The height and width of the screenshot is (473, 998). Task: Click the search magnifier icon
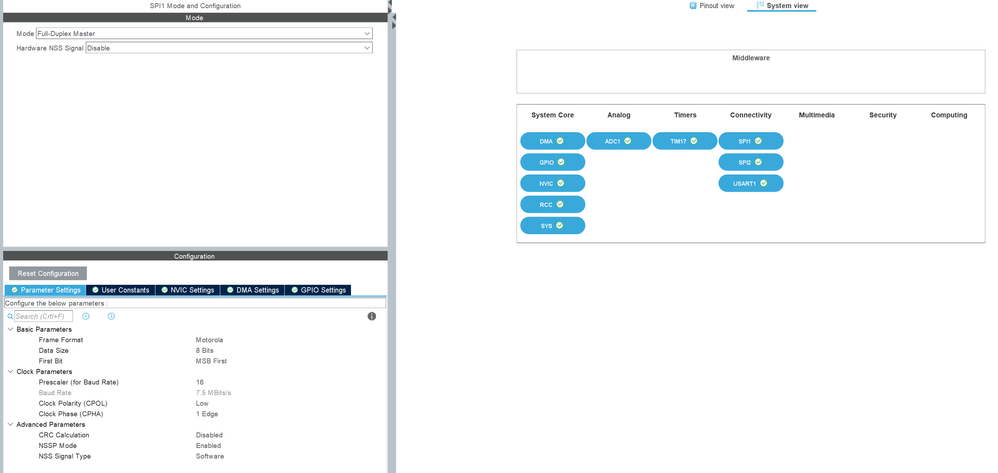click(x=10, y=316)
